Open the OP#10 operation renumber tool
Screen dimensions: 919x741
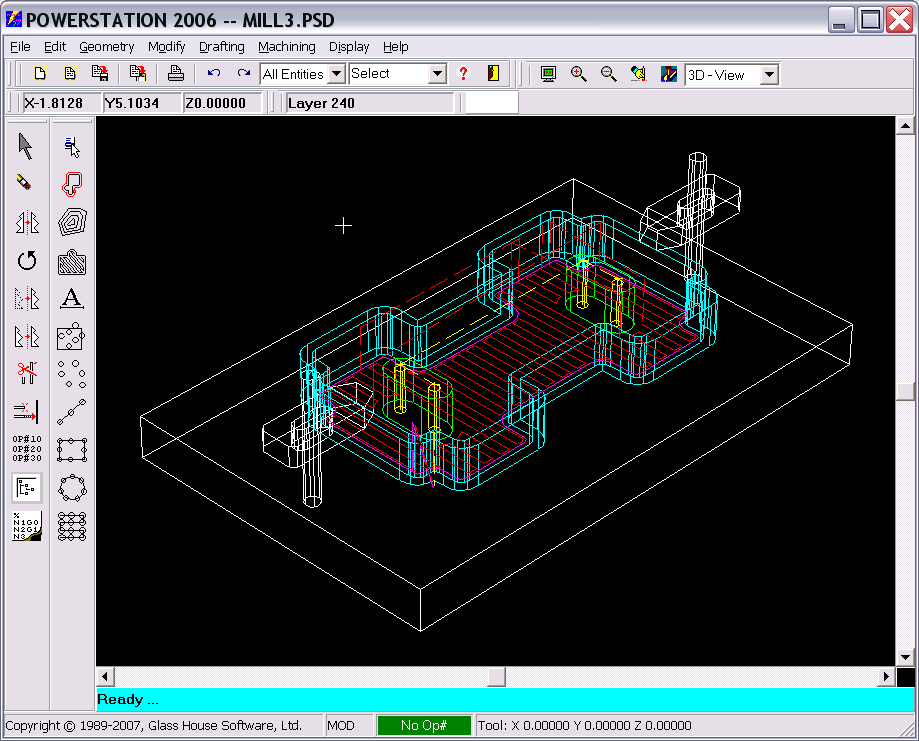pos(27,448)
